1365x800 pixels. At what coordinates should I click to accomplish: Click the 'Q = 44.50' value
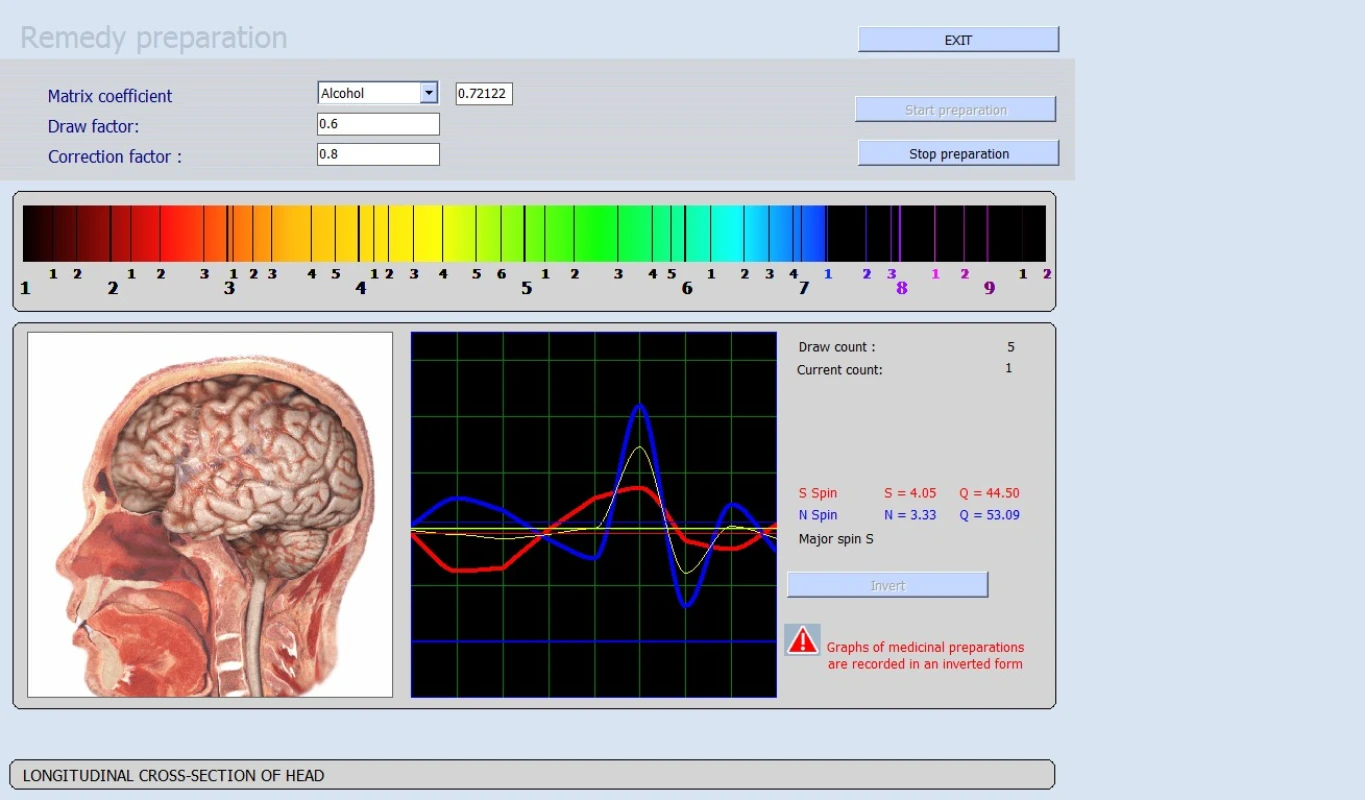990,493
